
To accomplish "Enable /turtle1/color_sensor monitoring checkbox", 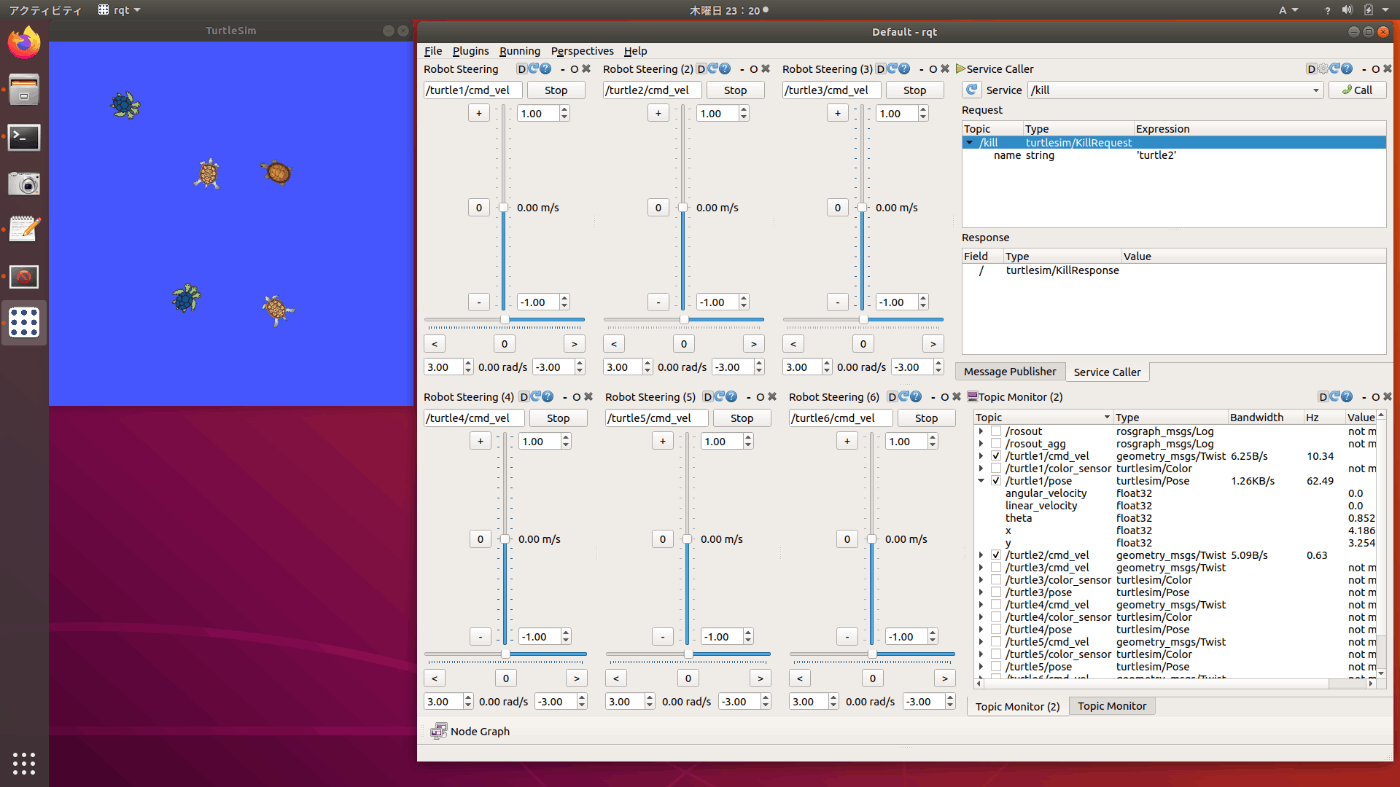I will point(996,468).
